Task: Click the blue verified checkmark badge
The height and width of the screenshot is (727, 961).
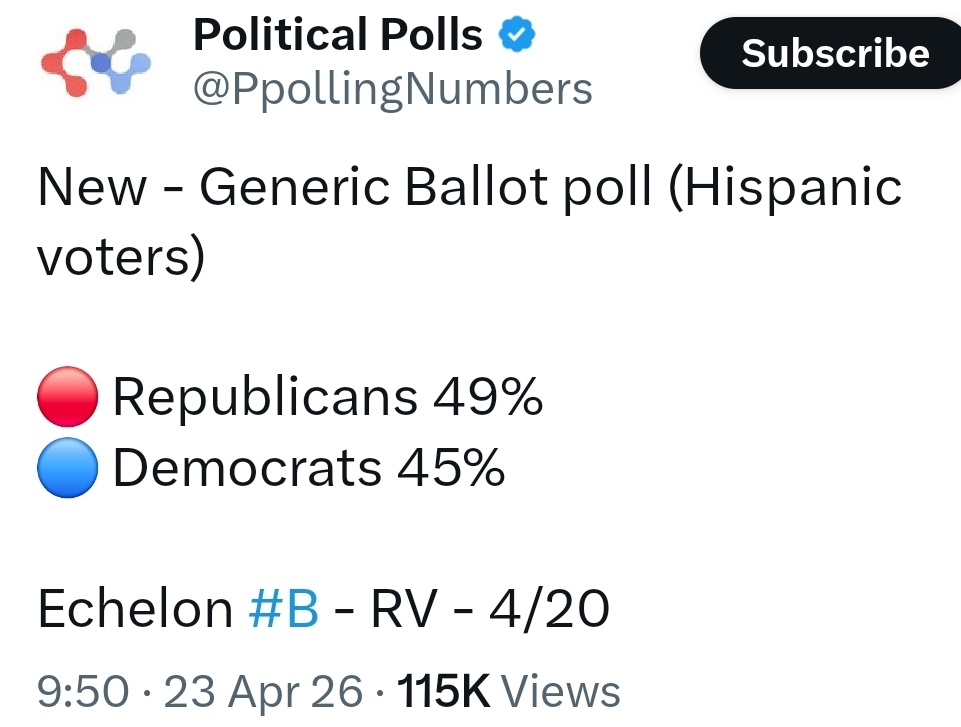Action: 517,38
